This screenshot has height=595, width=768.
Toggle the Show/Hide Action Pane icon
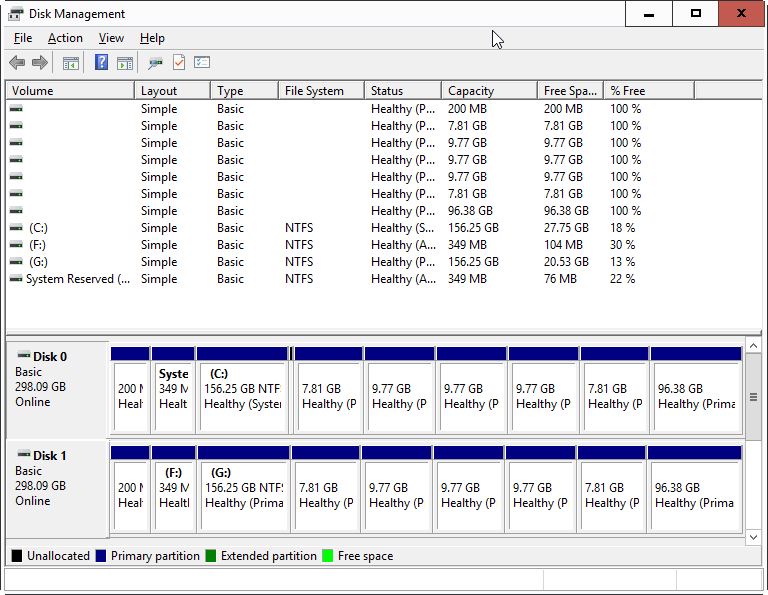(x=125, y=63)
